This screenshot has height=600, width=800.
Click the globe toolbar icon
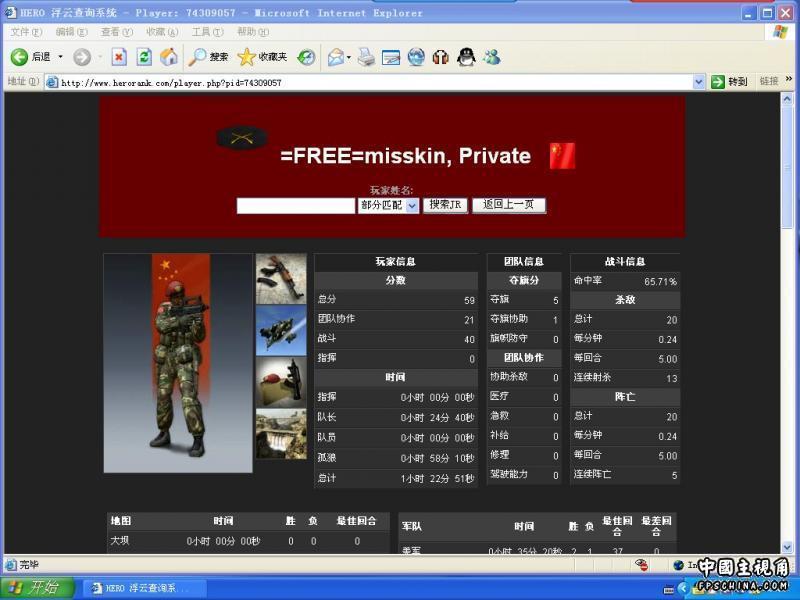click(x=416, y=57)
